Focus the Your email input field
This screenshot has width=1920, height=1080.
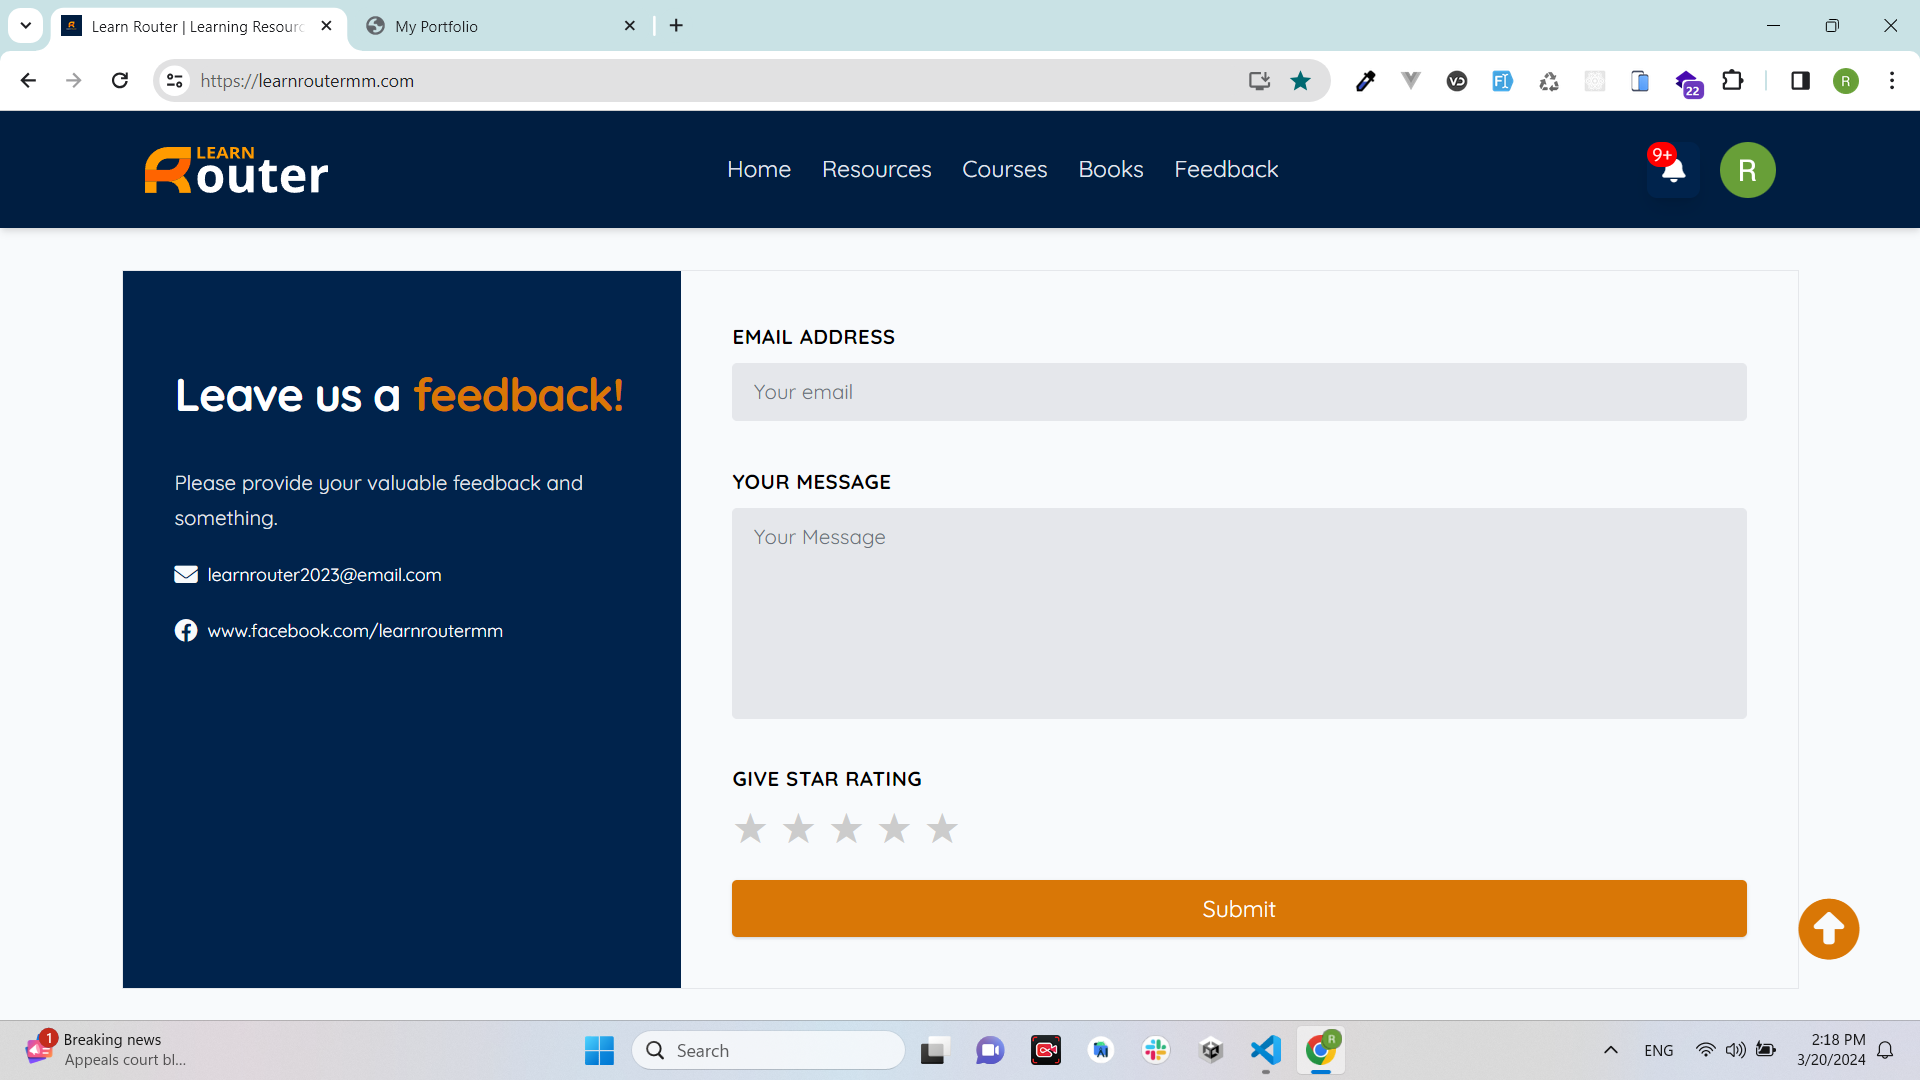click(x=1239, y=392)
